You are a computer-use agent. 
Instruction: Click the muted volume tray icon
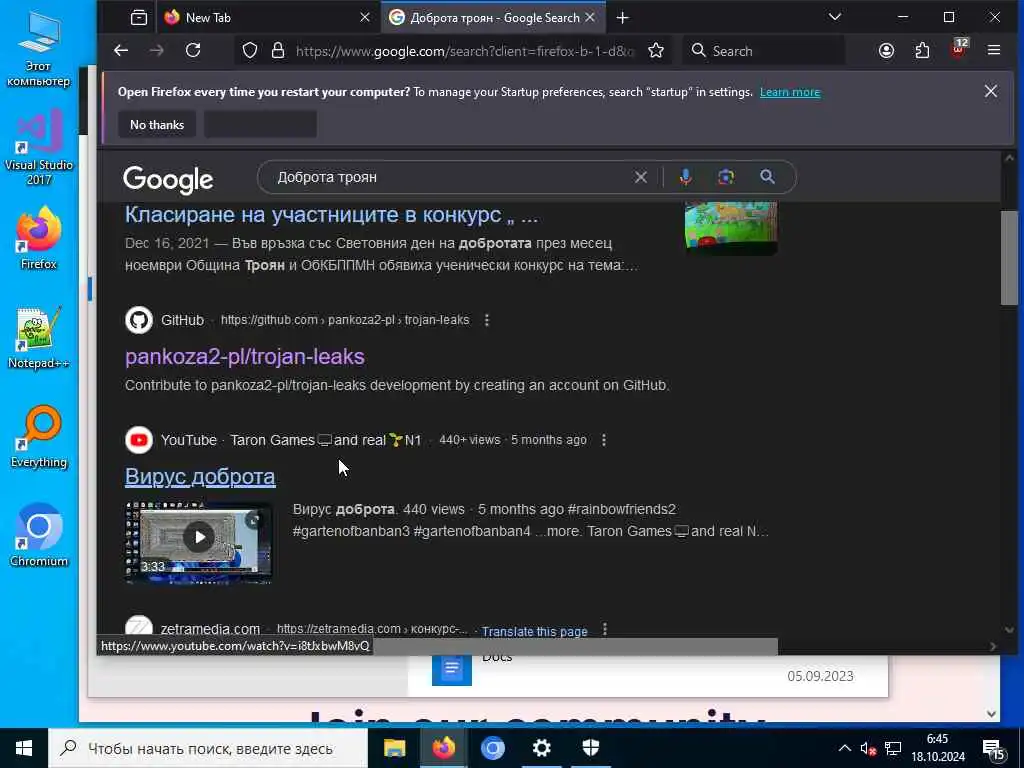(868, 748)
